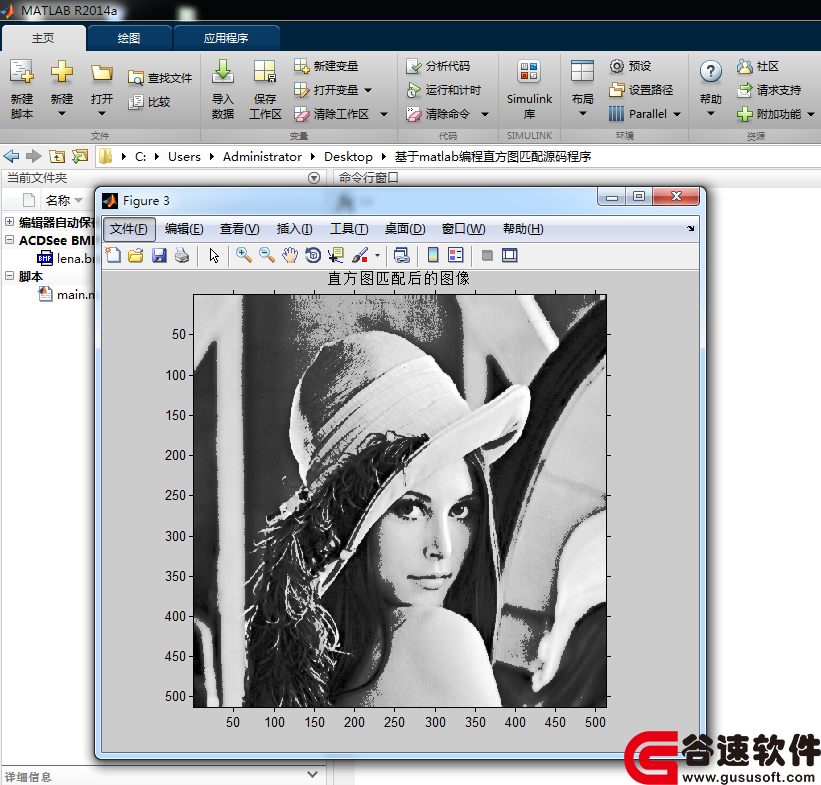821x785 pixels.
Task: Open brush color dropdown arrow
Action: (378, 256)
